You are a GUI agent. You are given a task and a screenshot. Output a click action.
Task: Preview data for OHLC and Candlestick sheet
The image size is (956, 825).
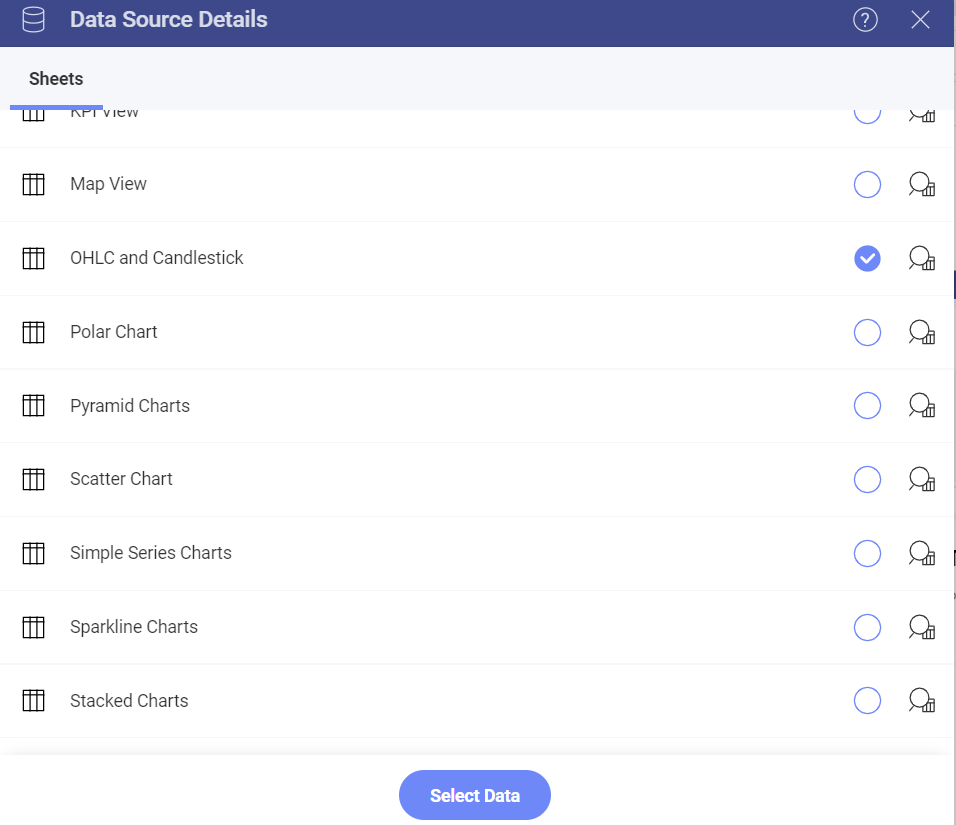pyautogui.click(x=921, y=258)
